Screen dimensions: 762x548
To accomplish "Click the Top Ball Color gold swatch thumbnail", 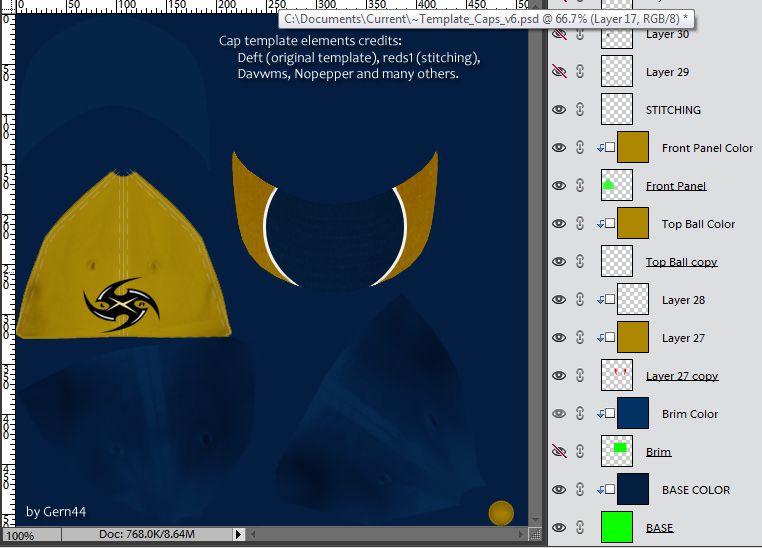I will point(633,224).
